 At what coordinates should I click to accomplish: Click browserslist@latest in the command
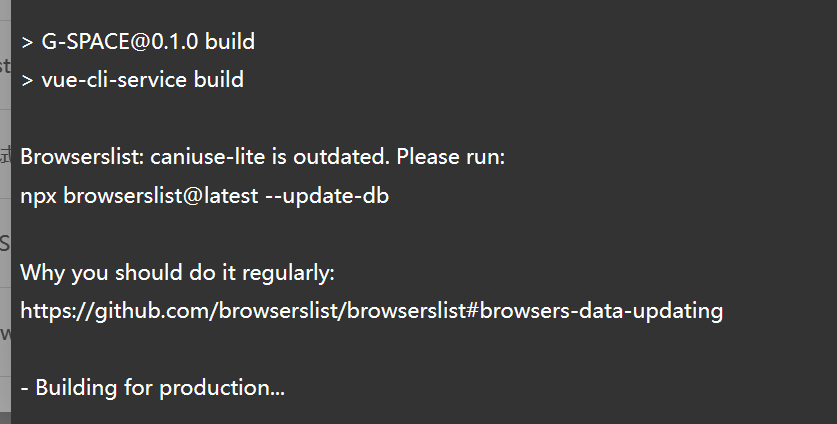(161, 196)
